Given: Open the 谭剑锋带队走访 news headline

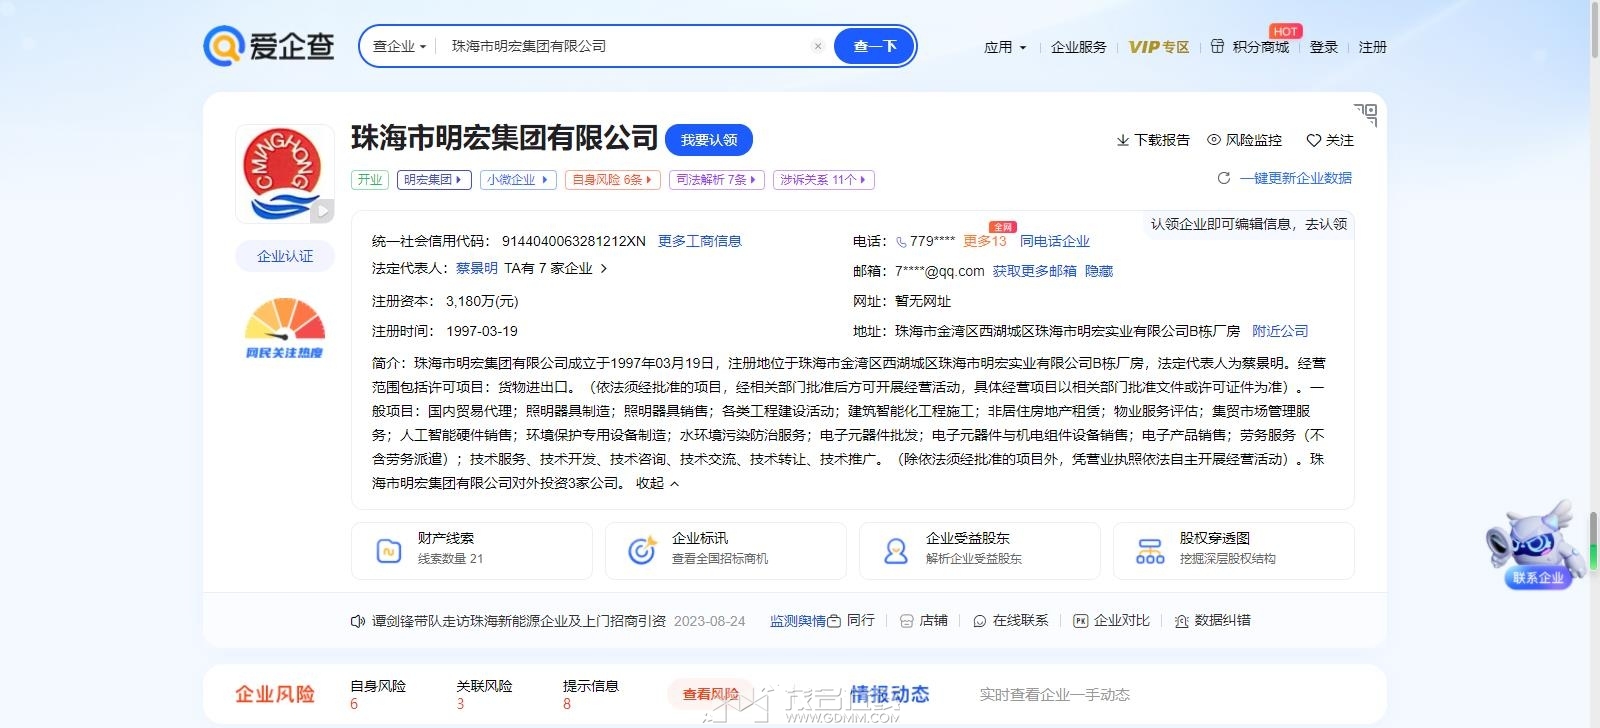Looking at the screenshot, I should 519,621.
